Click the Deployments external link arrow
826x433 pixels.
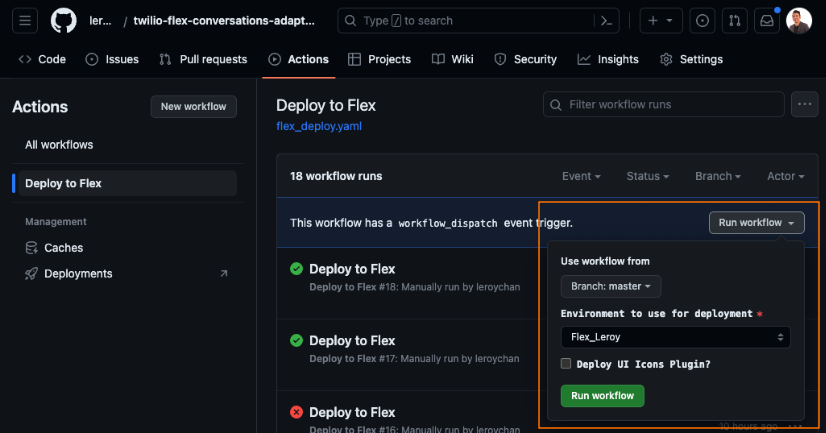point(224,273)
